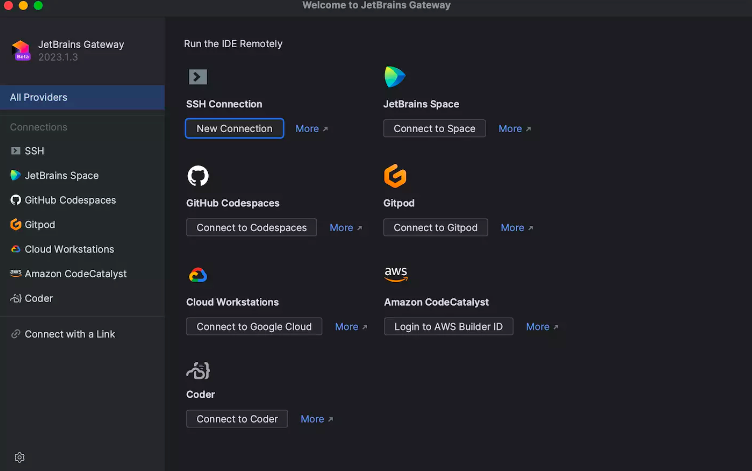Click the settings gear icon in sidebar

[x=19, y=457]
